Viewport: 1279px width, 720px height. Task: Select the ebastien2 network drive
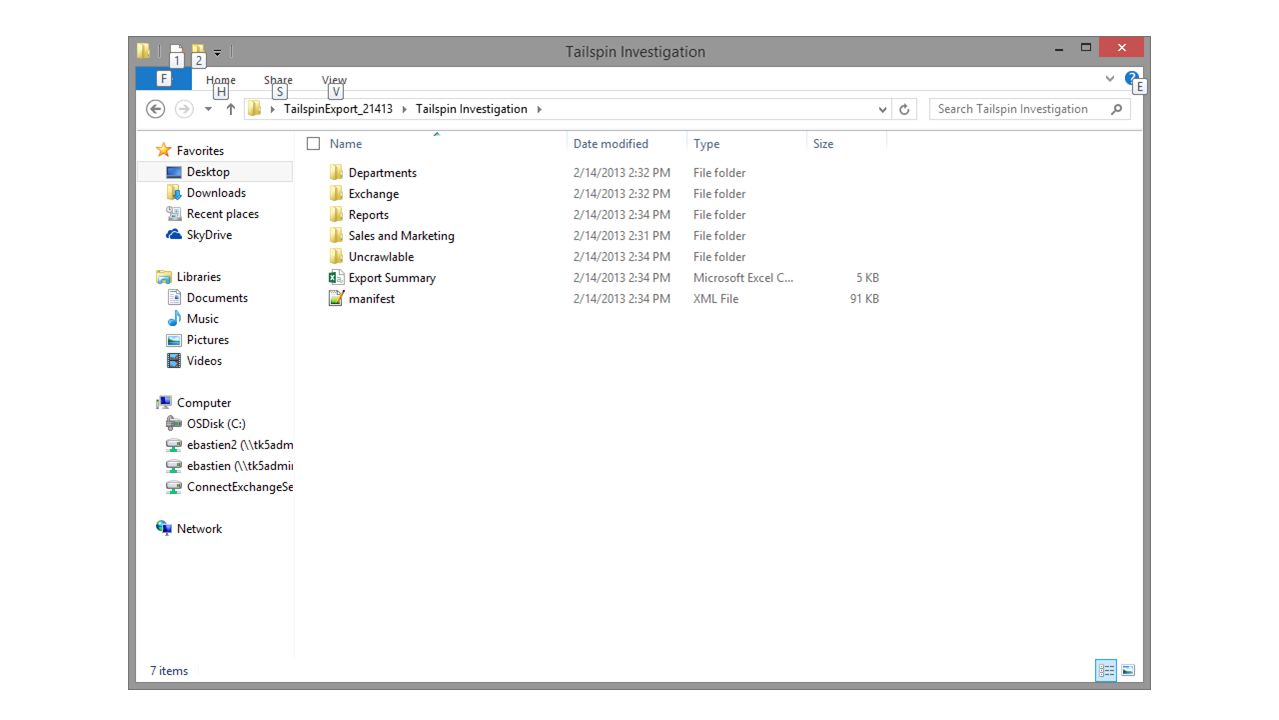(229, 445)
